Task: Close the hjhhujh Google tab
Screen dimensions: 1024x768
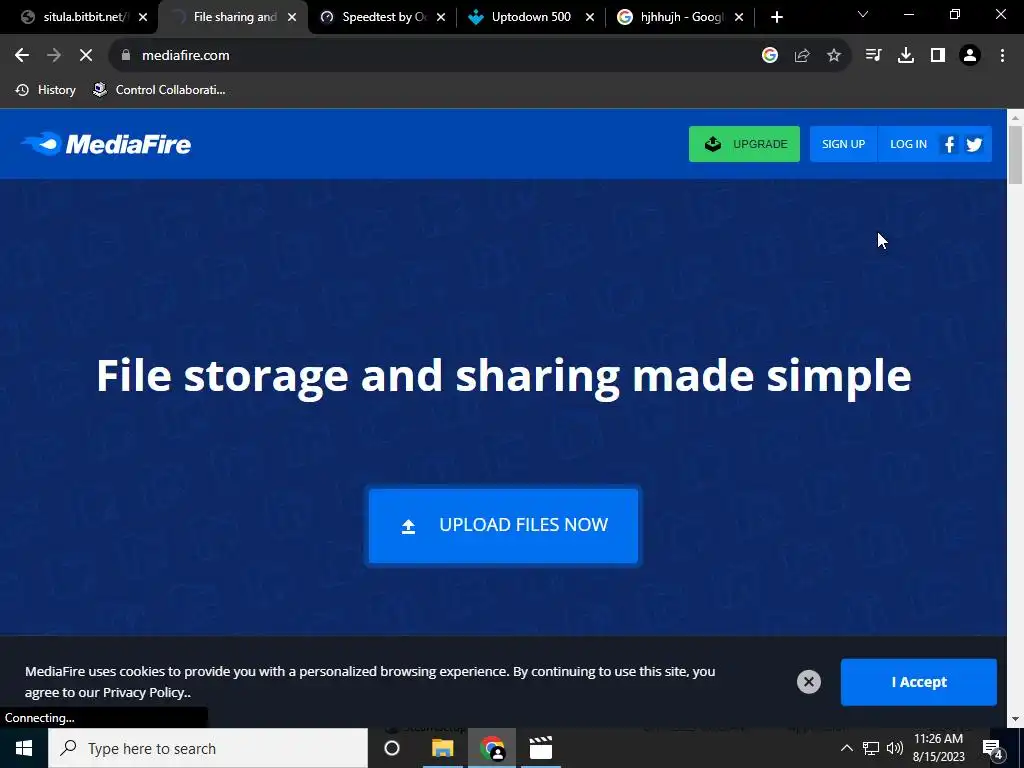Action: (739, 18)
